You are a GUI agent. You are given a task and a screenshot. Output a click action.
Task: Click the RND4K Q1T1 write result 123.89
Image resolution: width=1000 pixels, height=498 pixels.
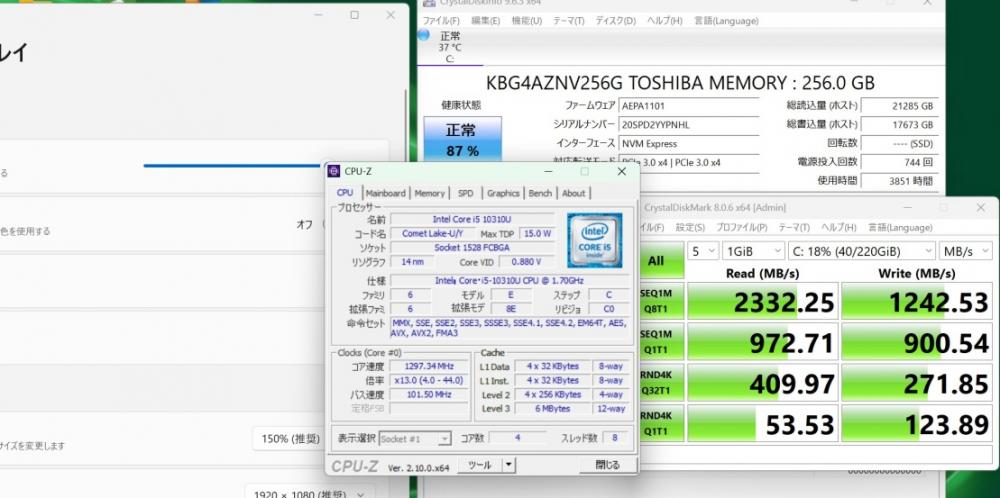pos(917,423)
